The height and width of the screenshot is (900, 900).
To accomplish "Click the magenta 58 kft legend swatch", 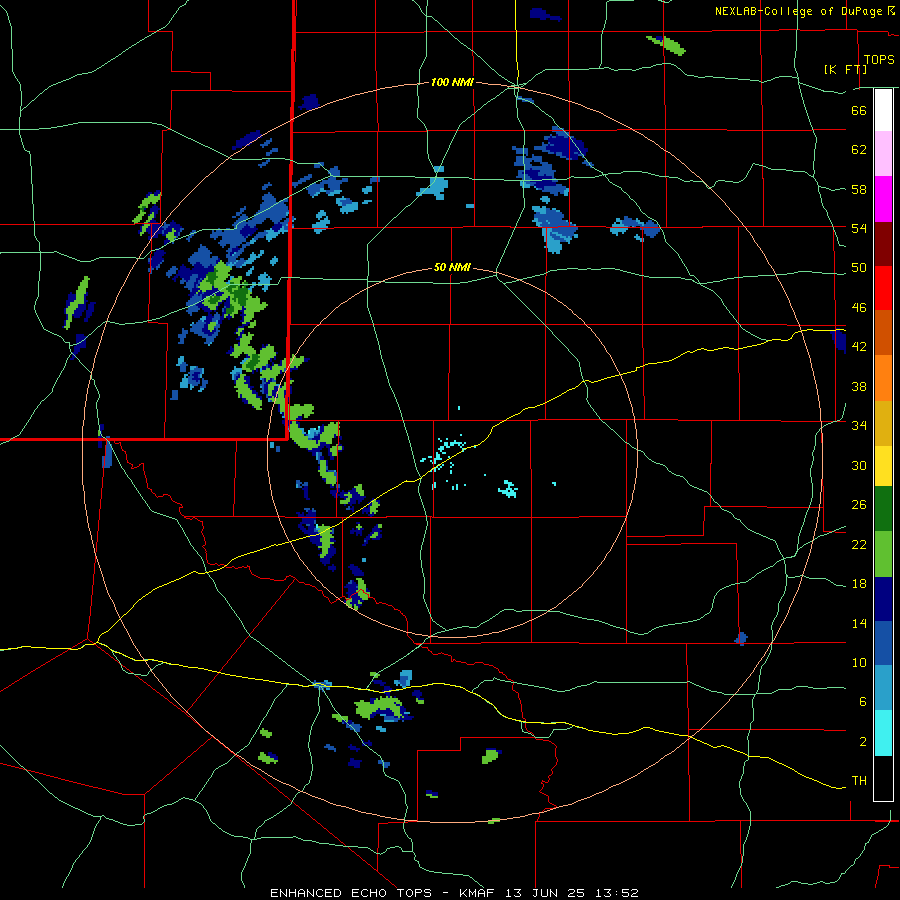I will (883, 199).
